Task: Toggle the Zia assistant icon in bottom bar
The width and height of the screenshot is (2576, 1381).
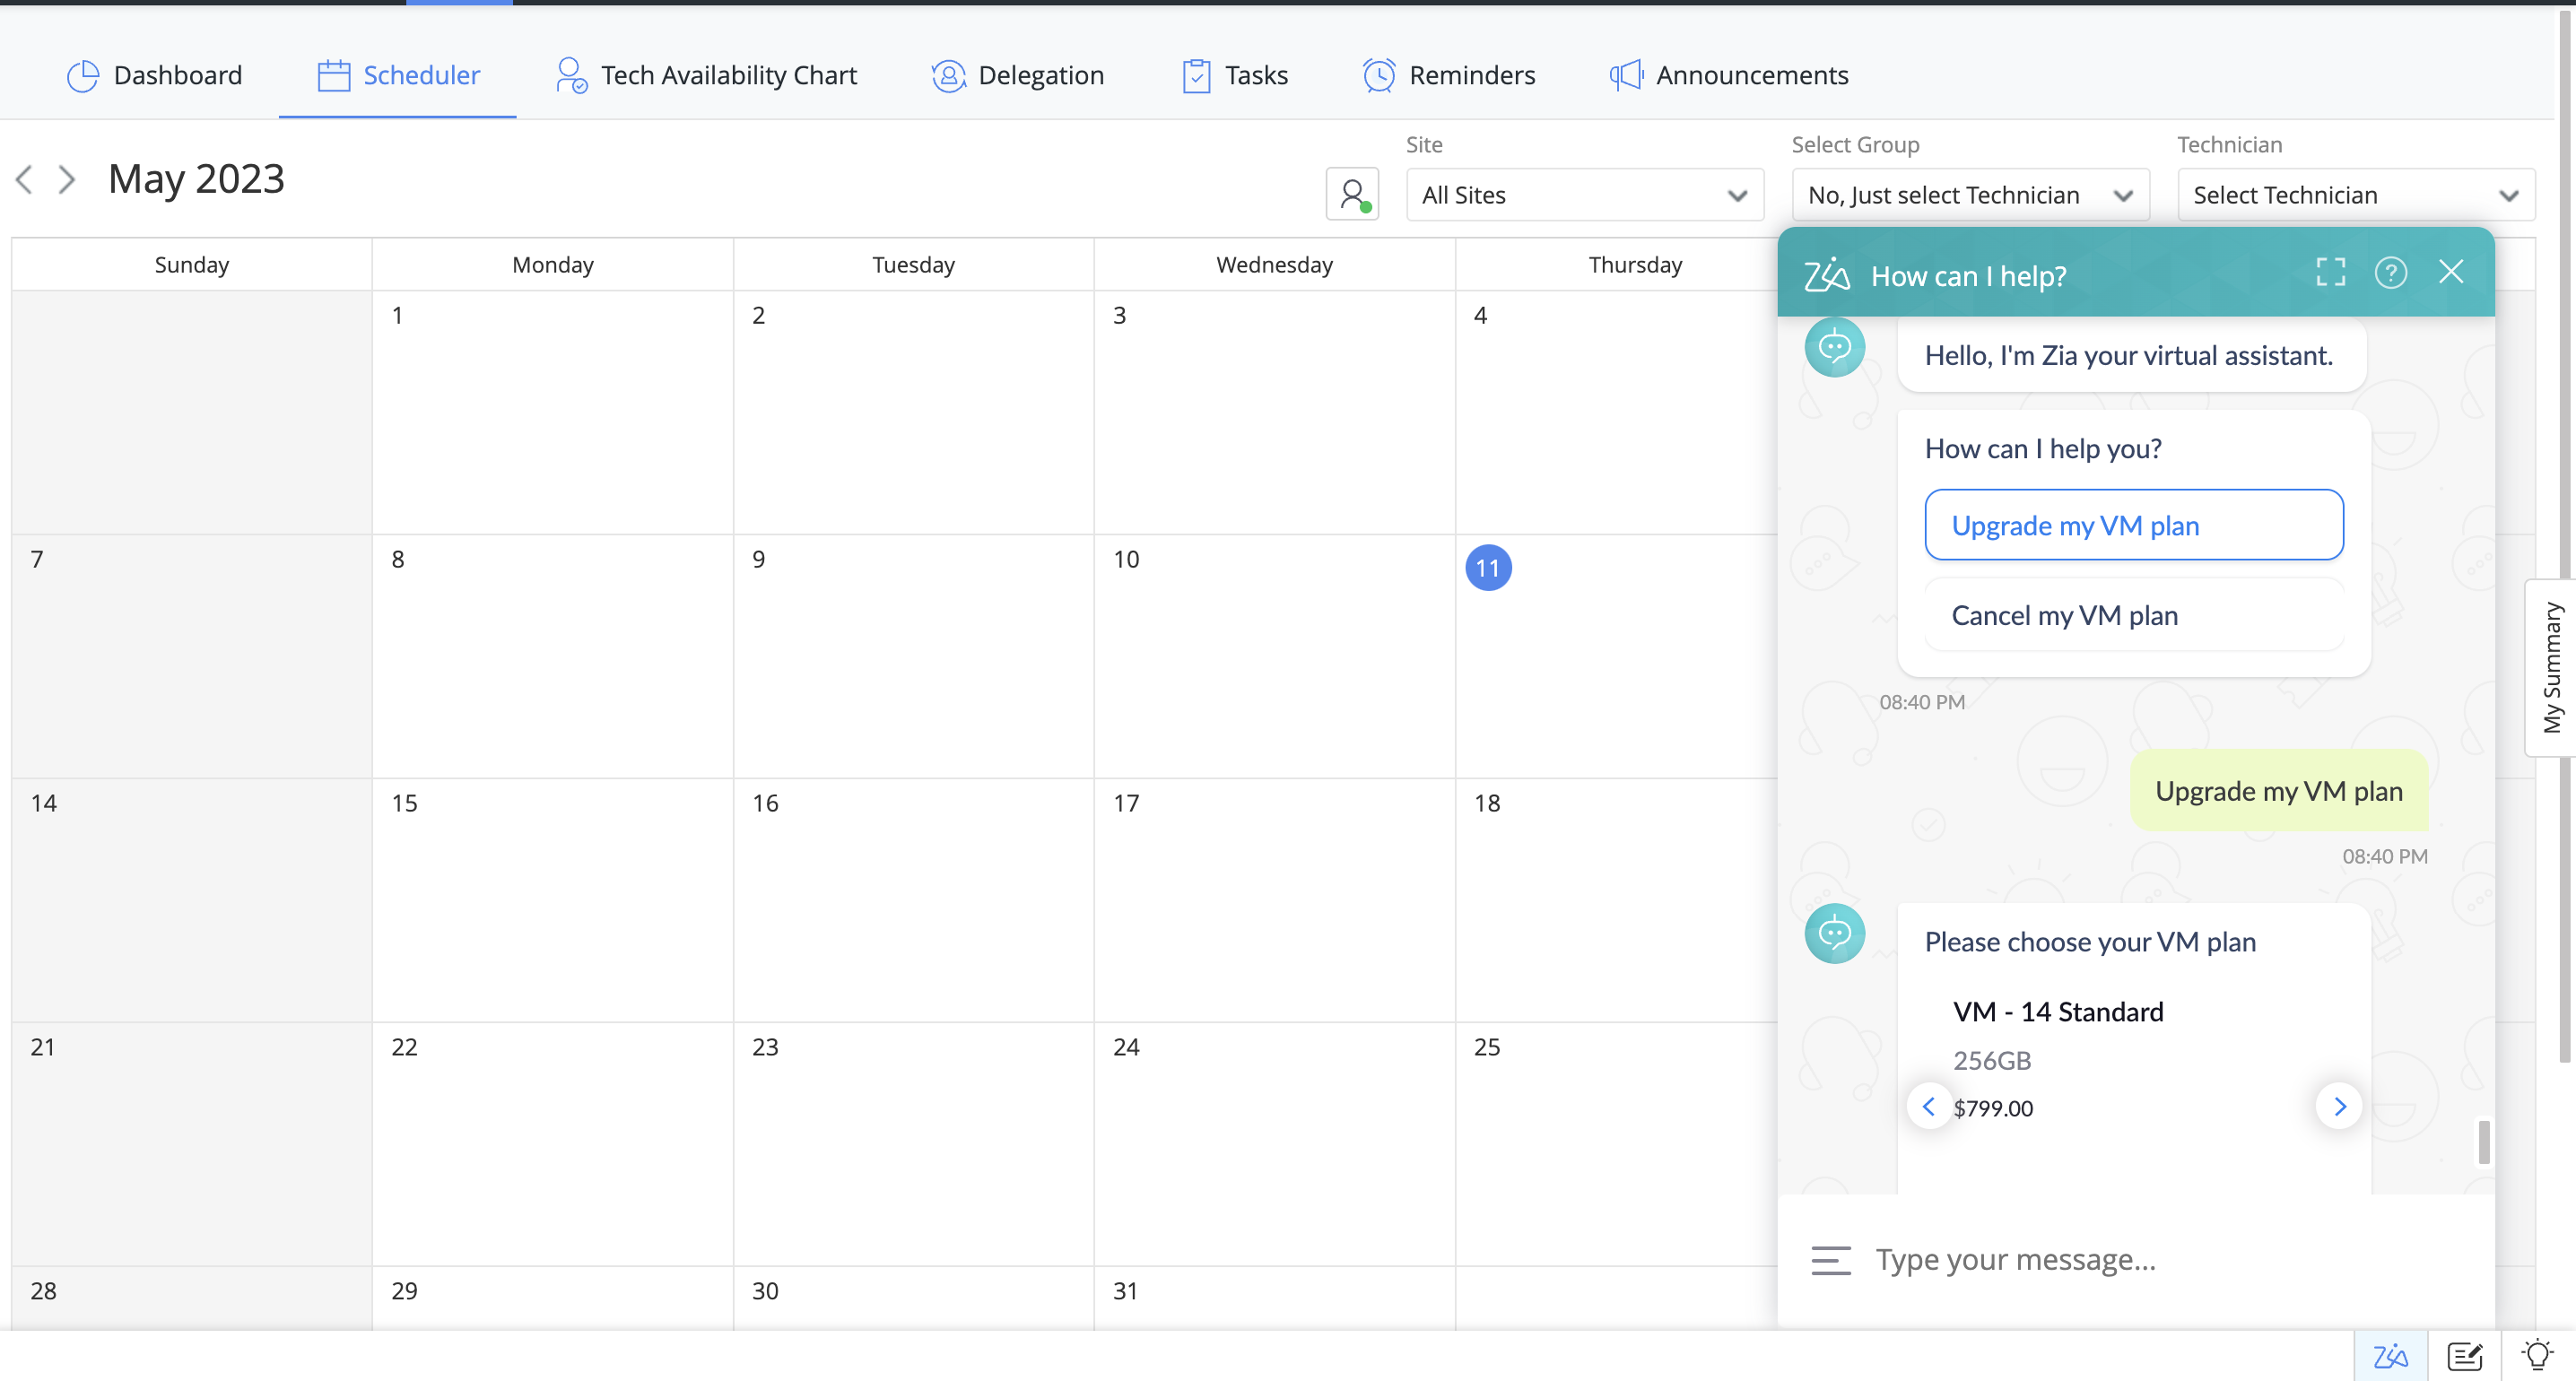Action: pyautogui.click(x=2390, y=1356)
